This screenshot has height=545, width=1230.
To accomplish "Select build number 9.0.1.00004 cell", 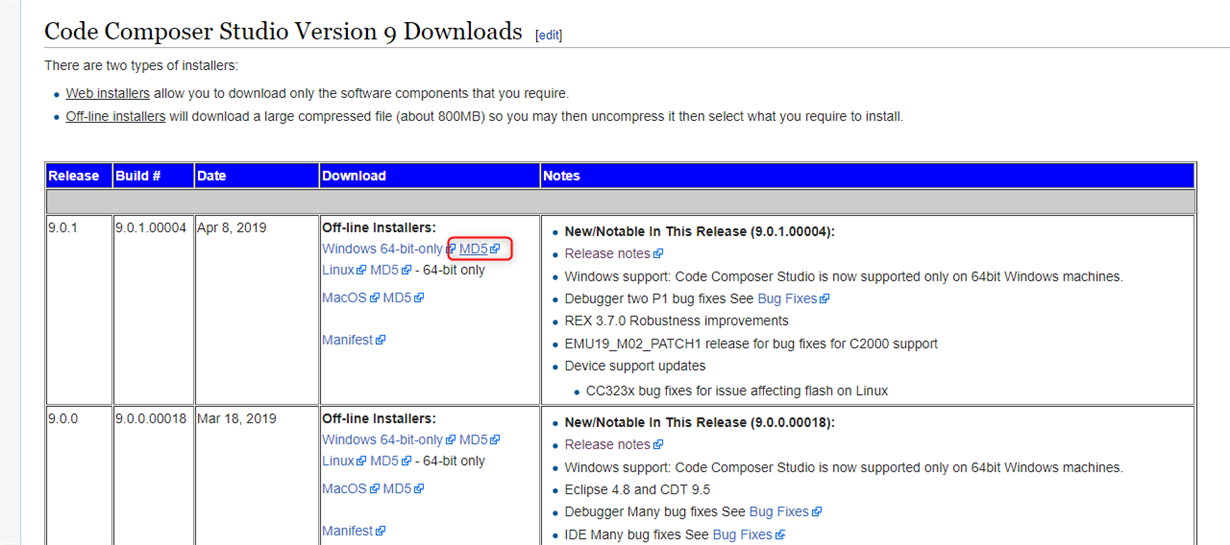I will coord(153,310).
